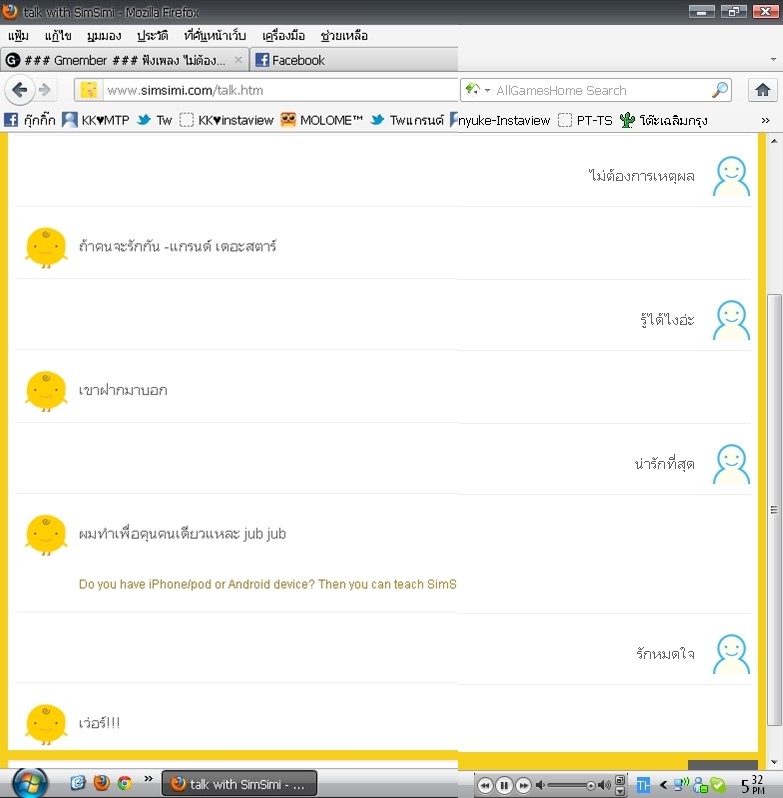Open the KK♥MTP bookmark
This screenshot has width=783, height=798.
pyautogui.click(x=96, y=120)
